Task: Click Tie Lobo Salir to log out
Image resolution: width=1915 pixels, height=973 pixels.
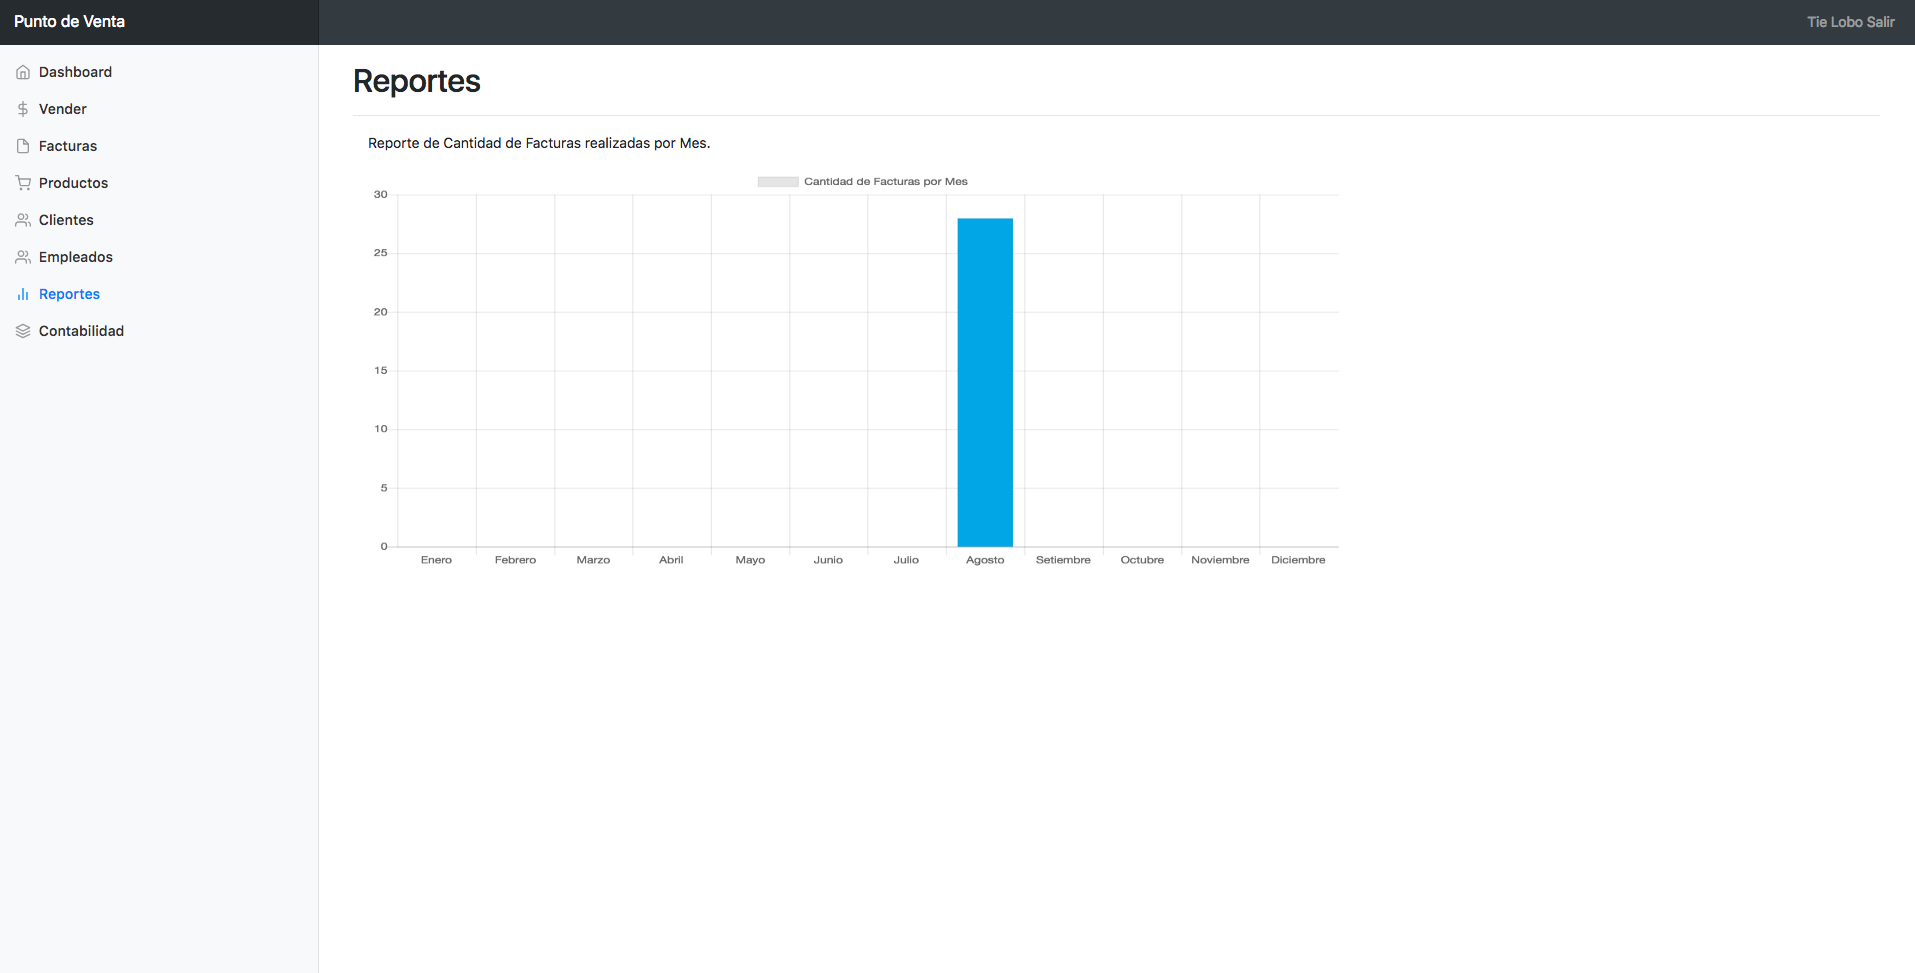Action: pyautogui.click(x=1850, y=22)
